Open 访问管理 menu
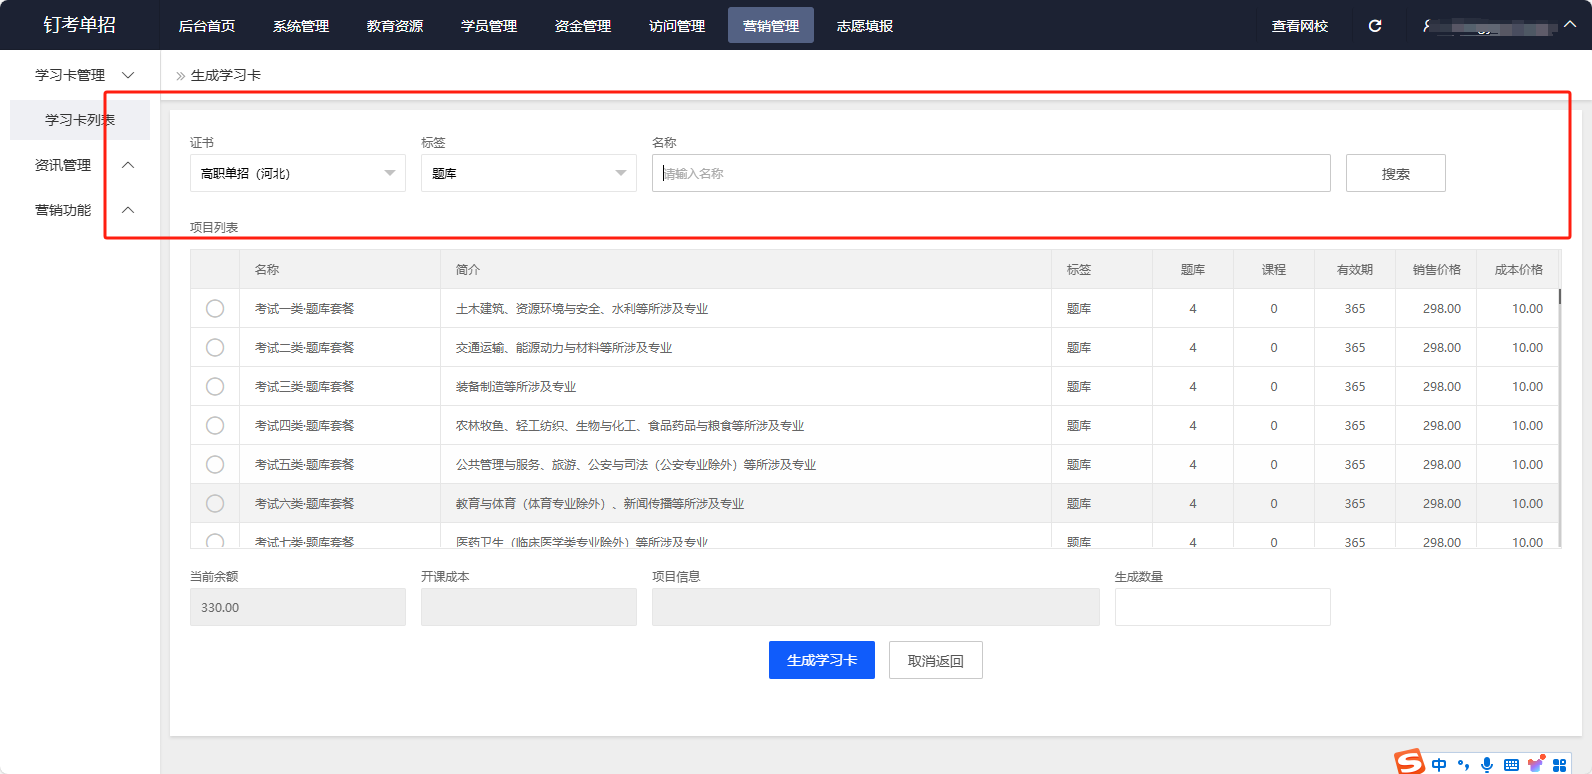This screenshot has width=1592, height=774. point(677,26)
